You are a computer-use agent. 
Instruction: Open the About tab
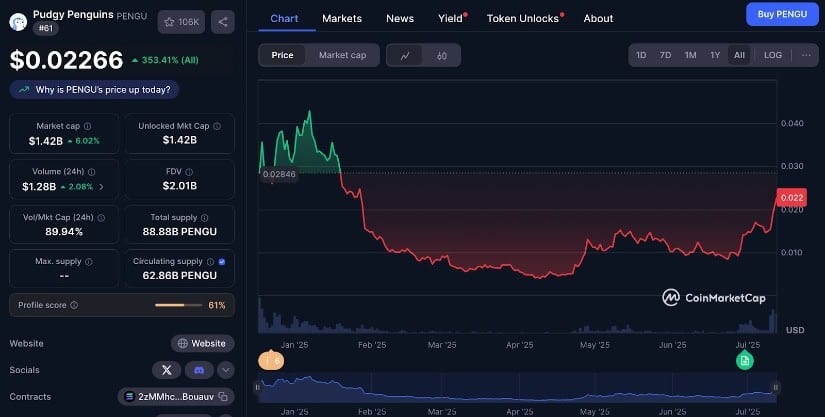598,18
